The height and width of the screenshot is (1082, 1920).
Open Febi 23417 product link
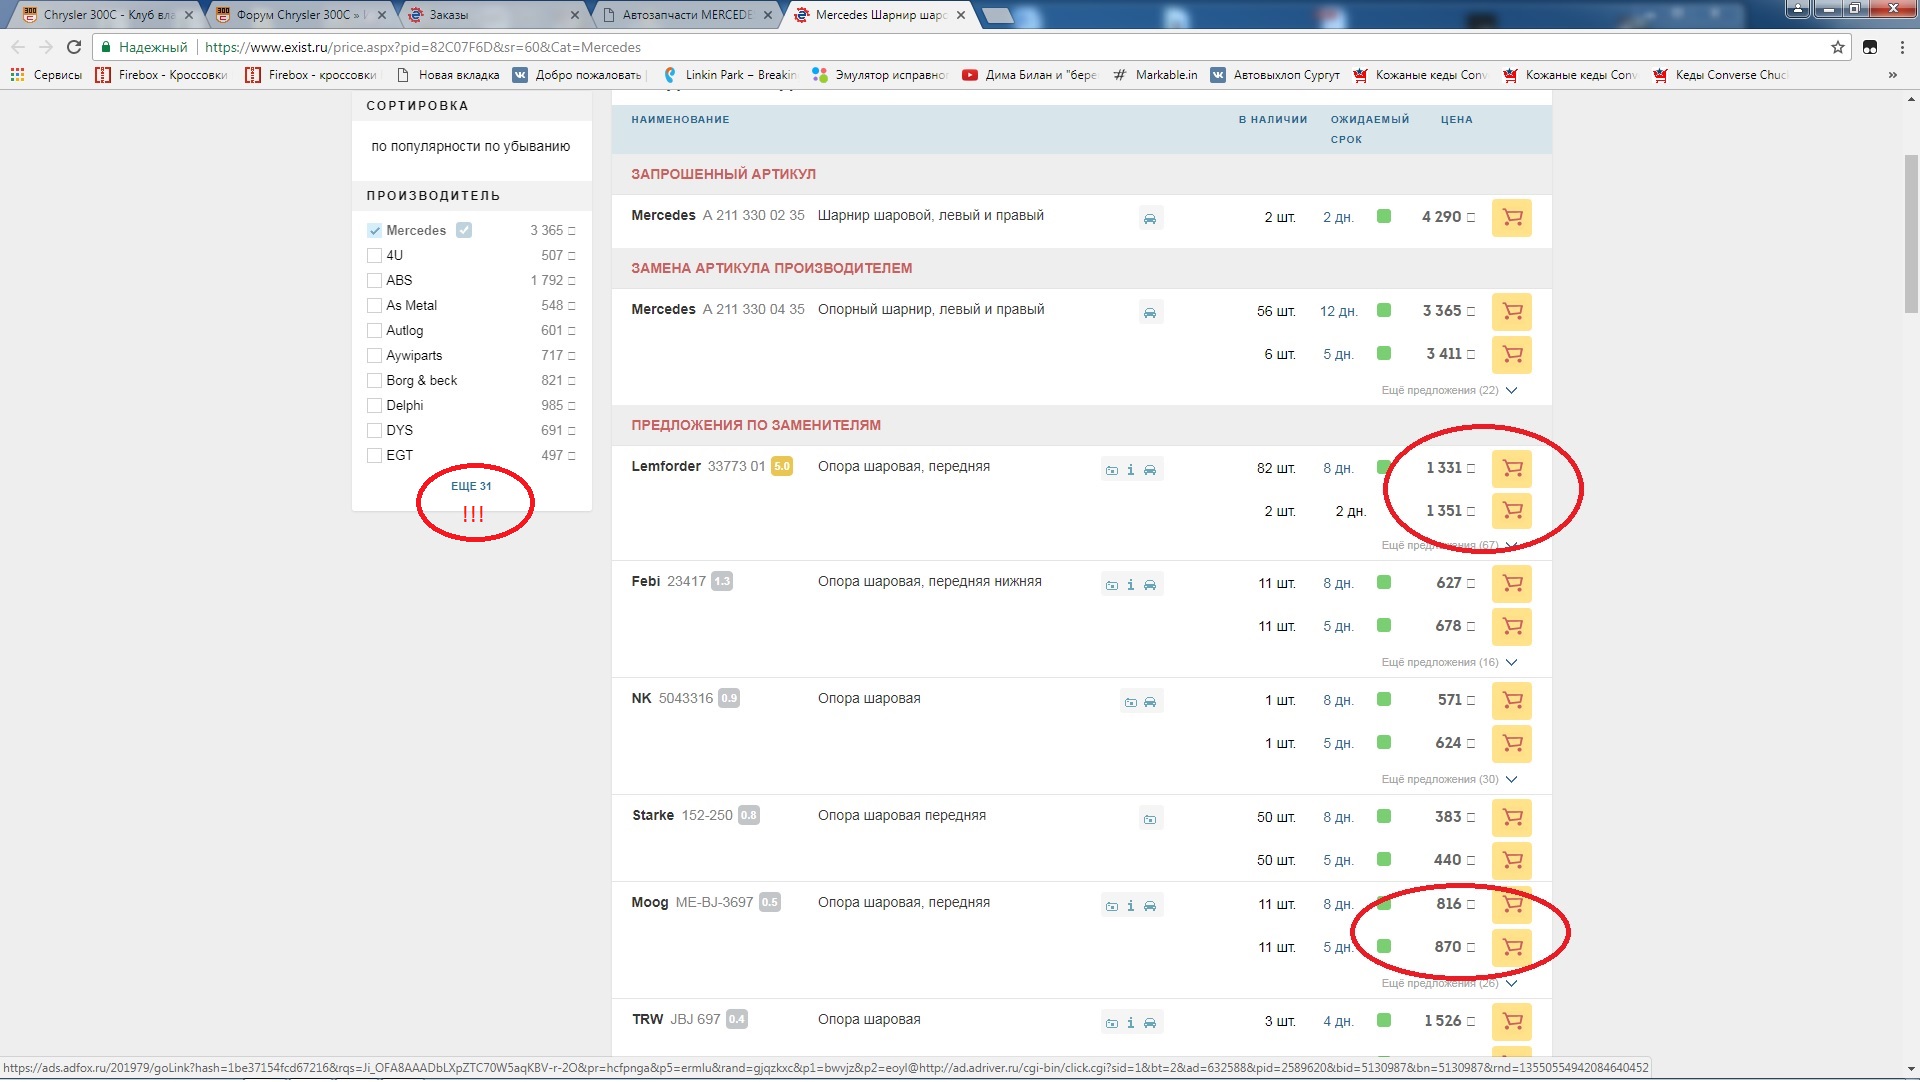[x=668, y=581]
